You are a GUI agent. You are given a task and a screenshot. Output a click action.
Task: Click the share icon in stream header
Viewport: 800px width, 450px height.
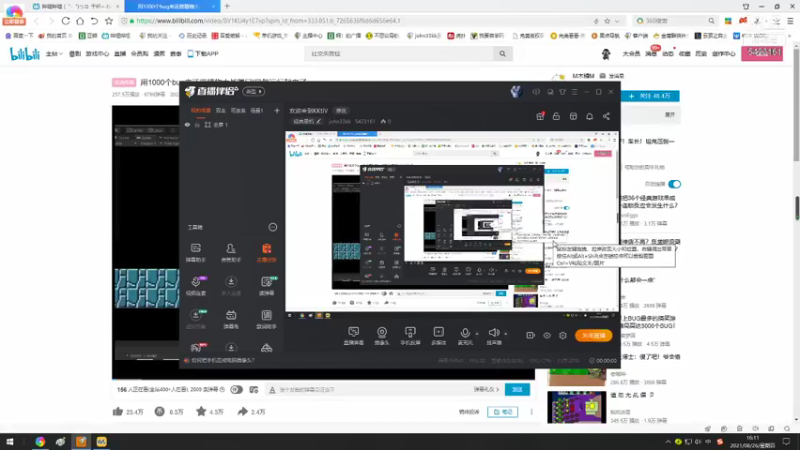[x=606, y=116]
